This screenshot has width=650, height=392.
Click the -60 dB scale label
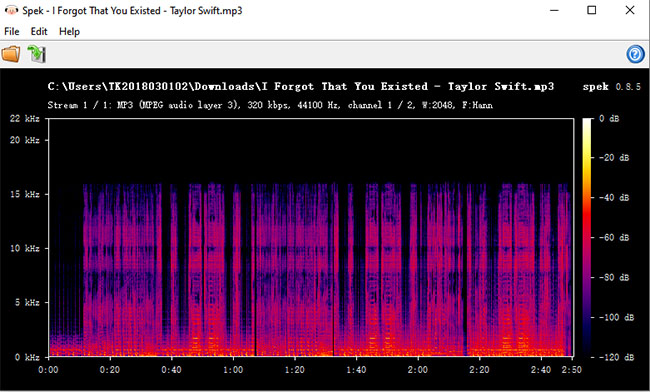click(x=614, y=237)
